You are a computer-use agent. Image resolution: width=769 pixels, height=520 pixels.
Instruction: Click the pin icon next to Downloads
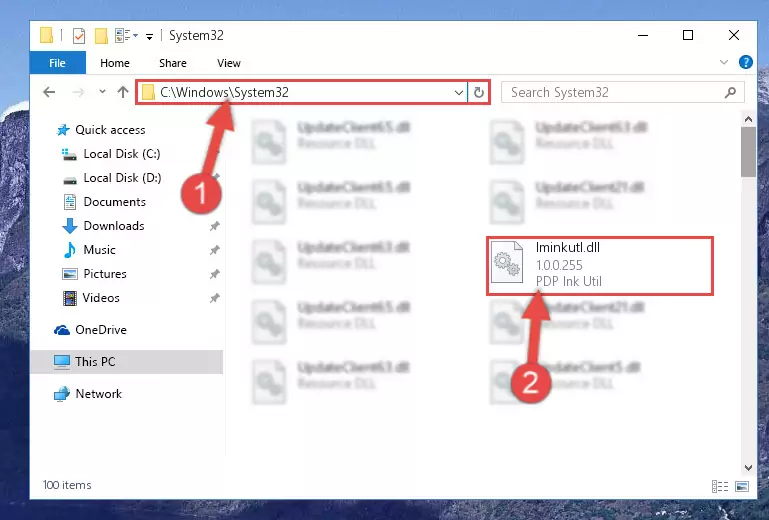[214, 226]
